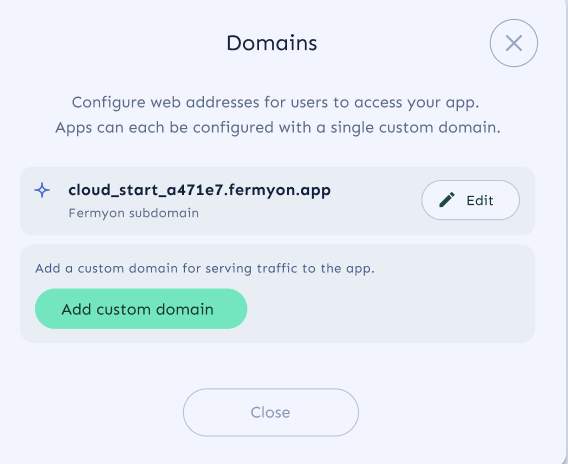This screenshot has width=568, height=464.
Task: Select the cloud_start_a471e7.fermyon.app domain name
Action: (x=199, y=190)
